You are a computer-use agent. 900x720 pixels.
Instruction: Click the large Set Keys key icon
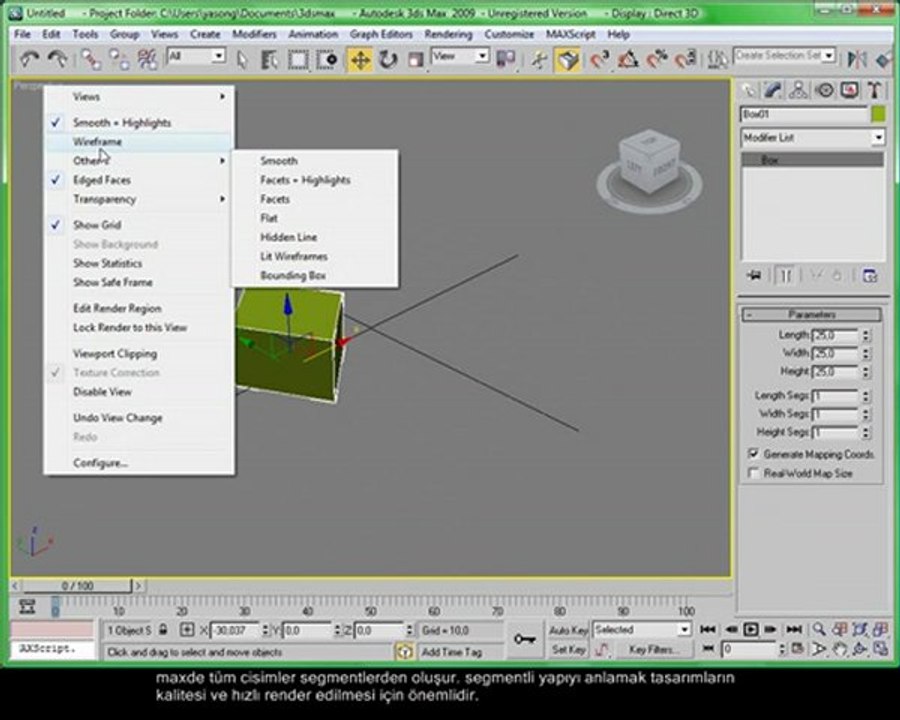[525, 639]
